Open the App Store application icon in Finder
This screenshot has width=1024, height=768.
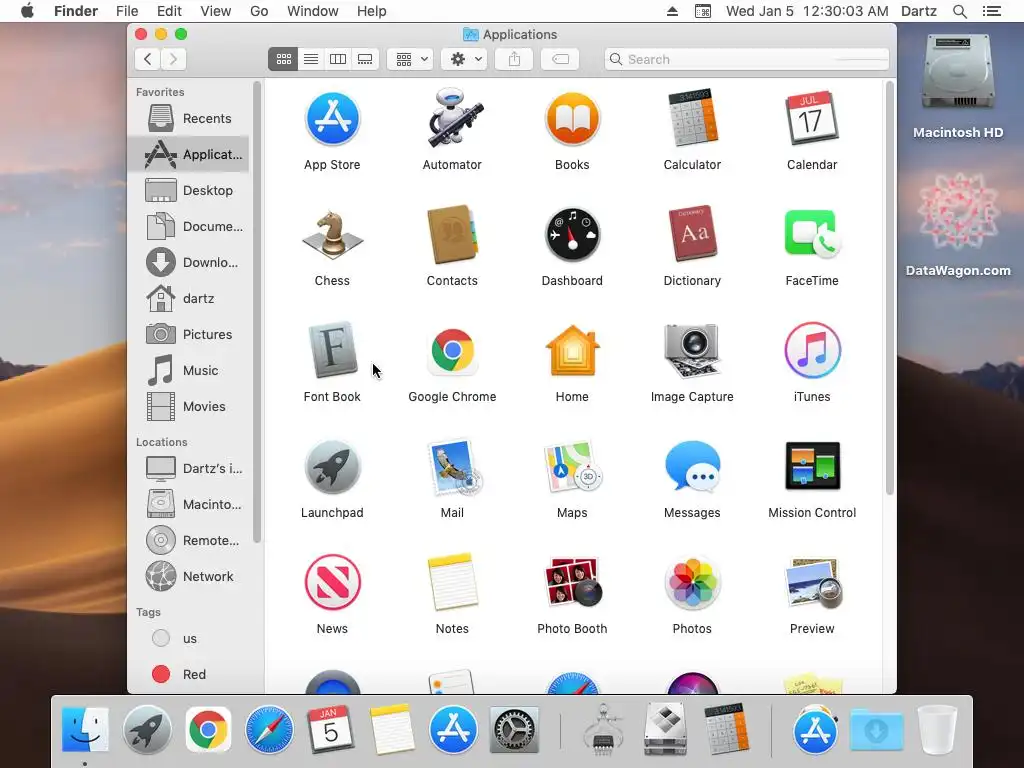[332, 119]
